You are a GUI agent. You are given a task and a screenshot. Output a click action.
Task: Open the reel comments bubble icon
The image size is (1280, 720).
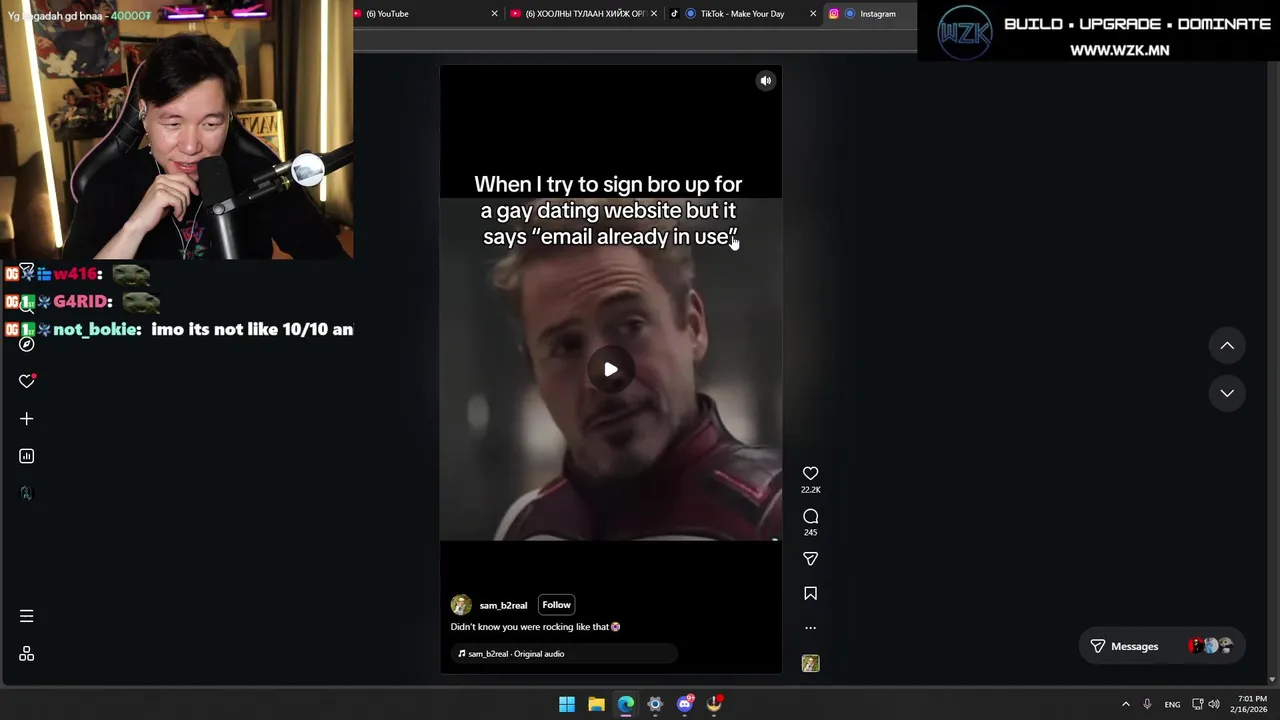coord(810,516)
